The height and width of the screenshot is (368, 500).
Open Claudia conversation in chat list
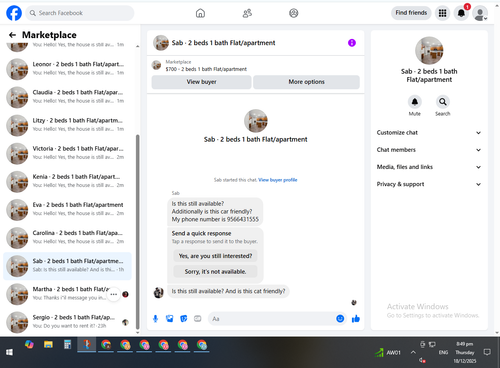coord(67,97)
